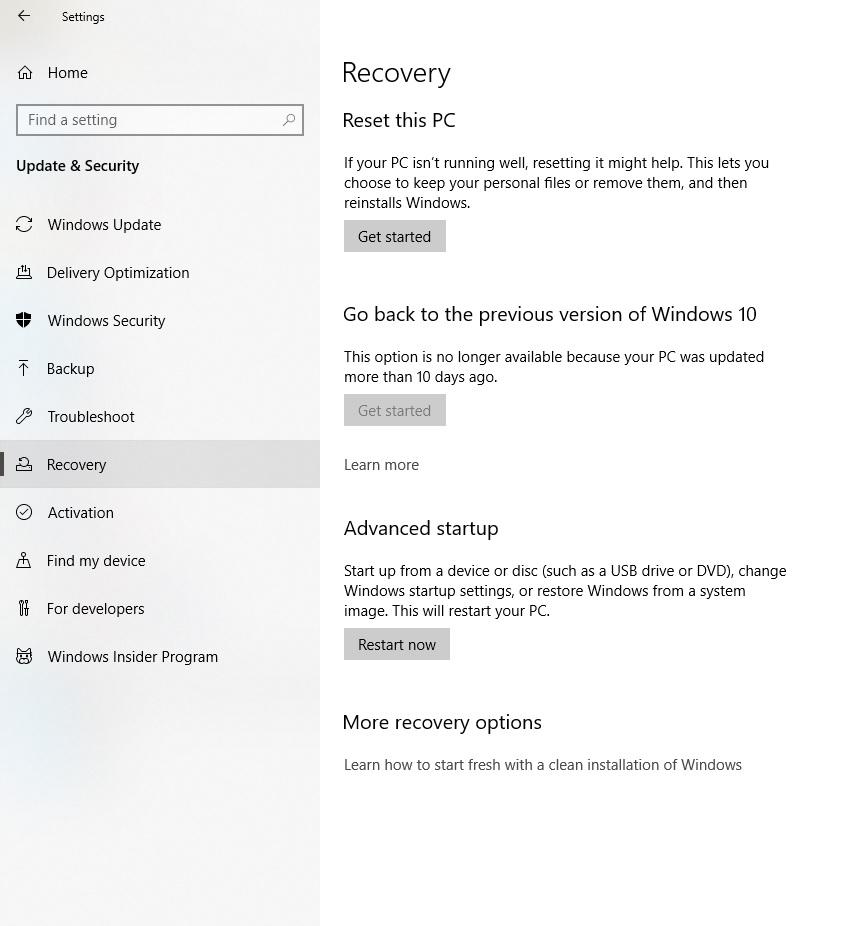Viewport: 858px width, 926px height.
Task: Click the Backup arrow icon
Action: [x=24, y=368]
